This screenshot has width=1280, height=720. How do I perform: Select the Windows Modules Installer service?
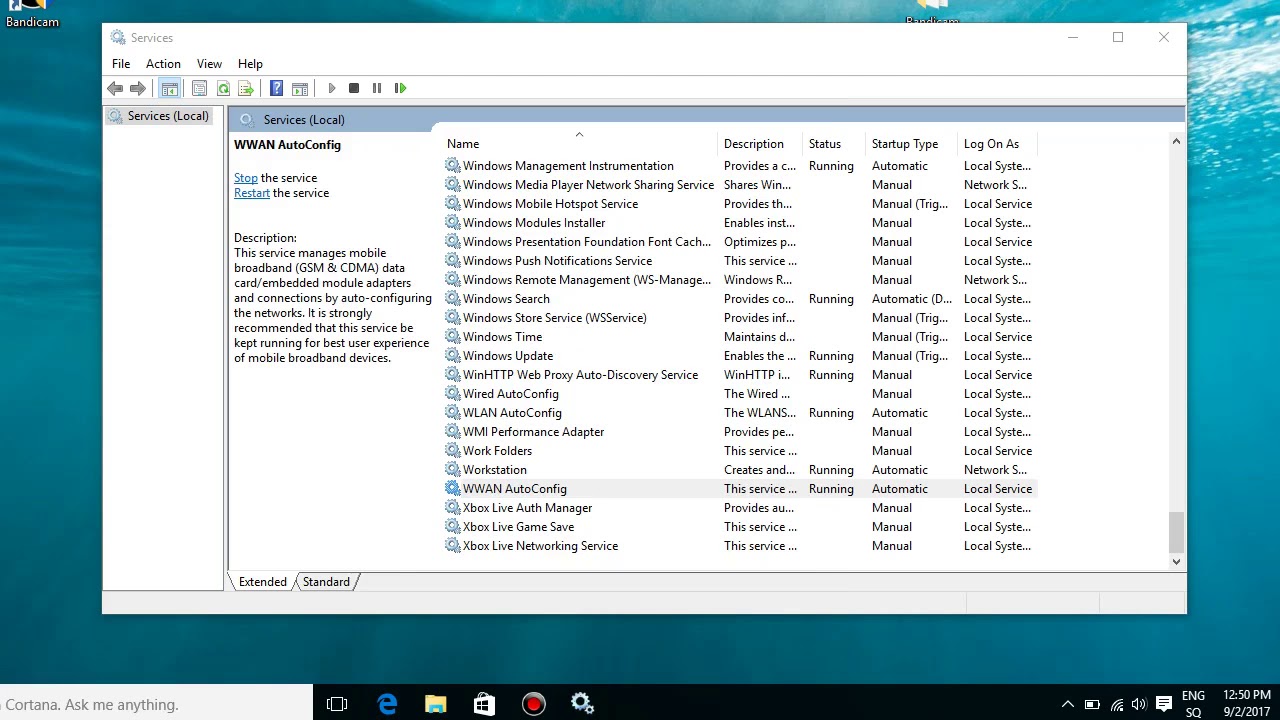coord(740,223)
